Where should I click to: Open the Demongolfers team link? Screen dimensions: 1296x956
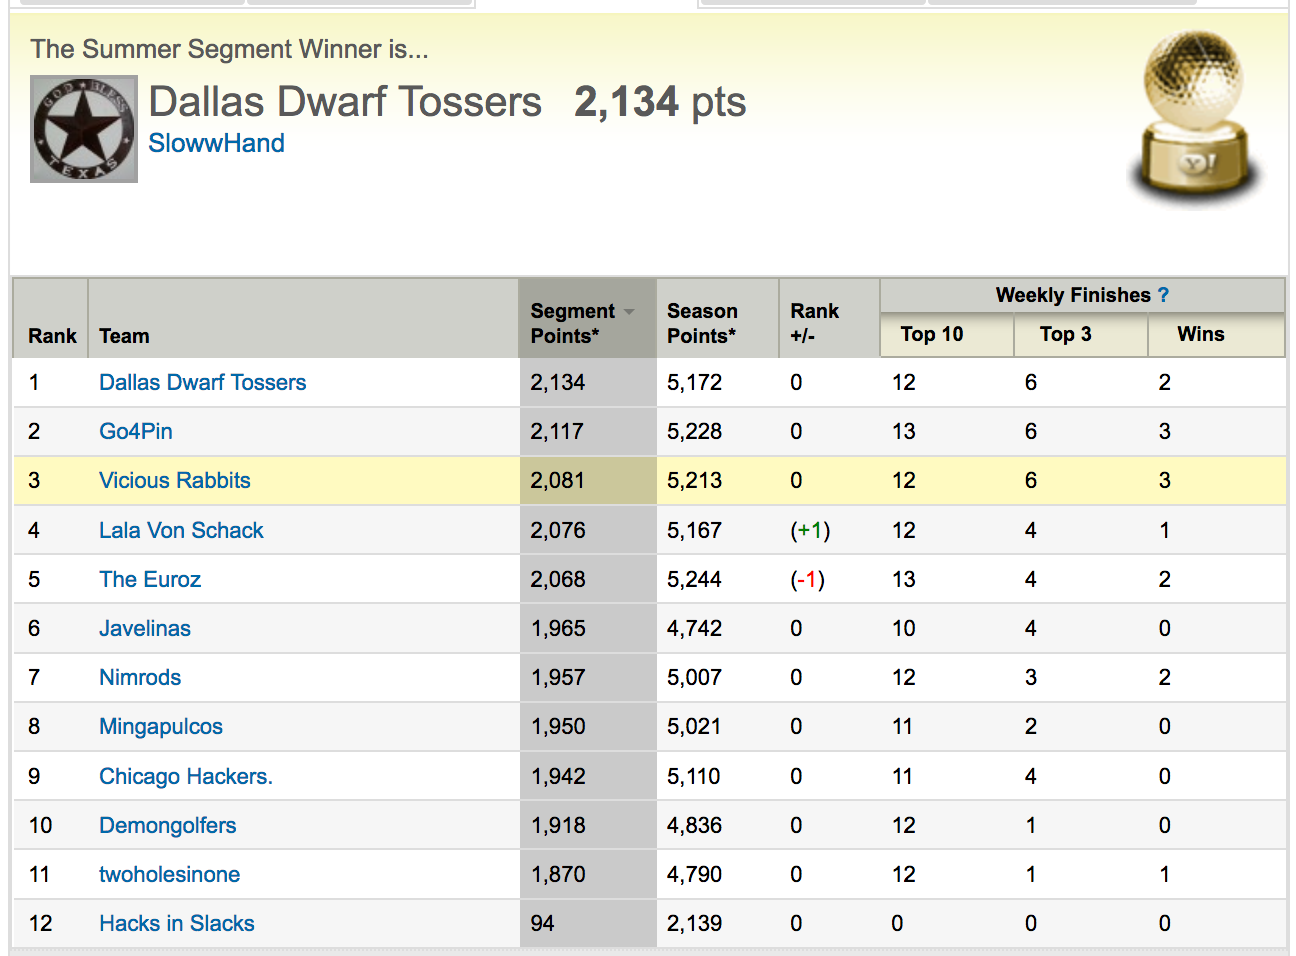click(x=168, y=826)
